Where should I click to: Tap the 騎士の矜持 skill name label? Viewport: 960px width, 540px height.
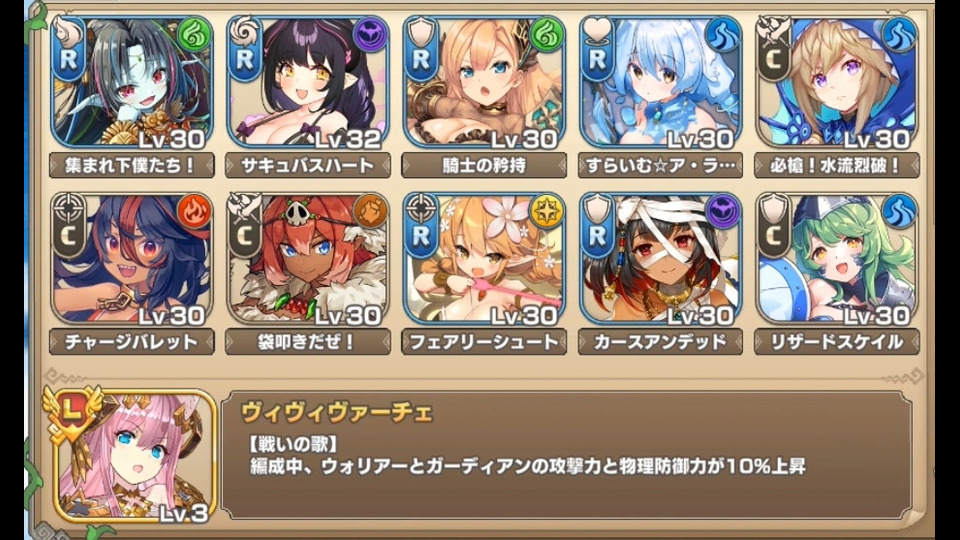[484, 166]
